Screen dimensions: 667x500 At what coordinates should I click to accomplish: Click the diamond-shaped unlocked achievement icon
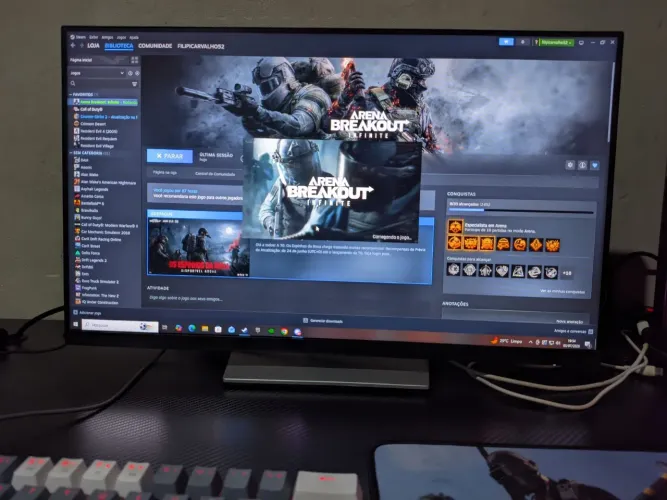click(x=536, y=245)
